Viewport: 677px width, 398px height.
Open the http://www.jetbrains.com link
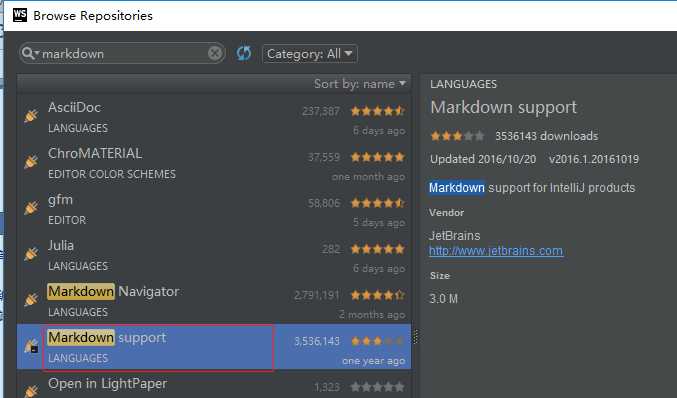pos(496,251)
